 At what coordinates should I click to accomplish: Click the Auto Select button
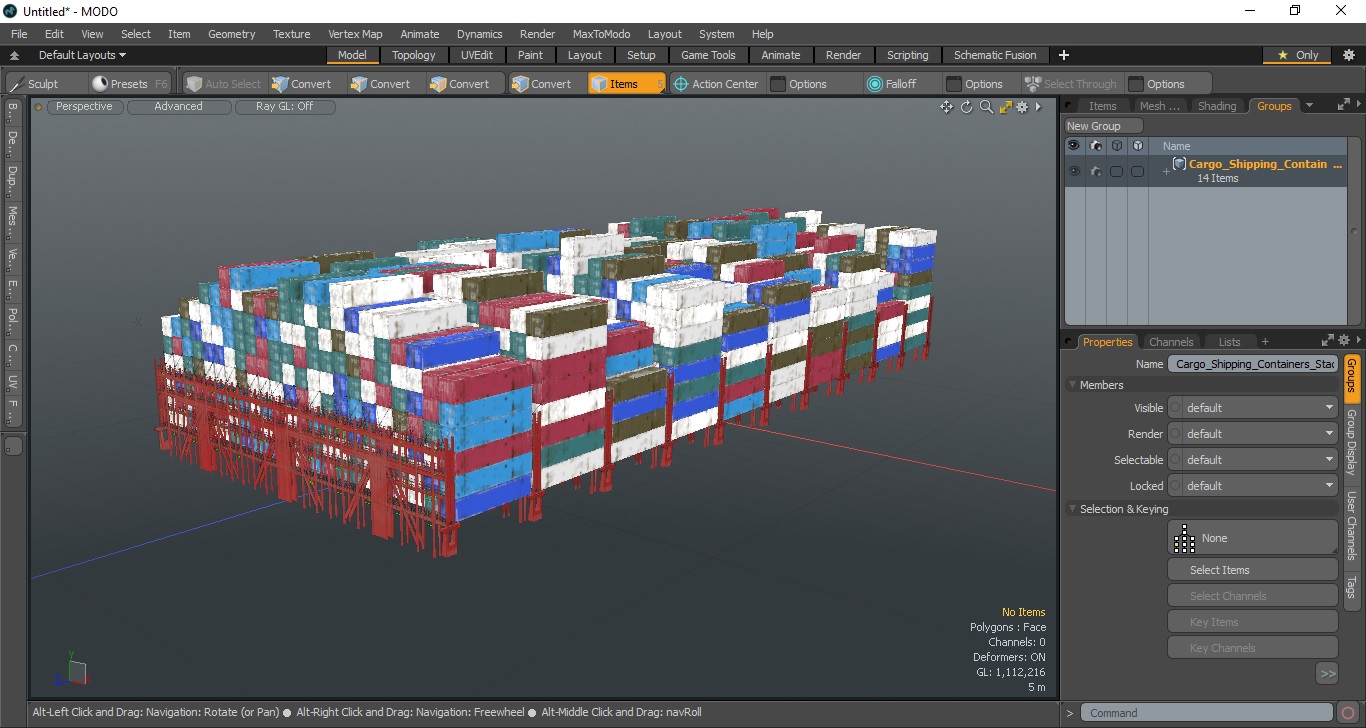tap(224, 84)
